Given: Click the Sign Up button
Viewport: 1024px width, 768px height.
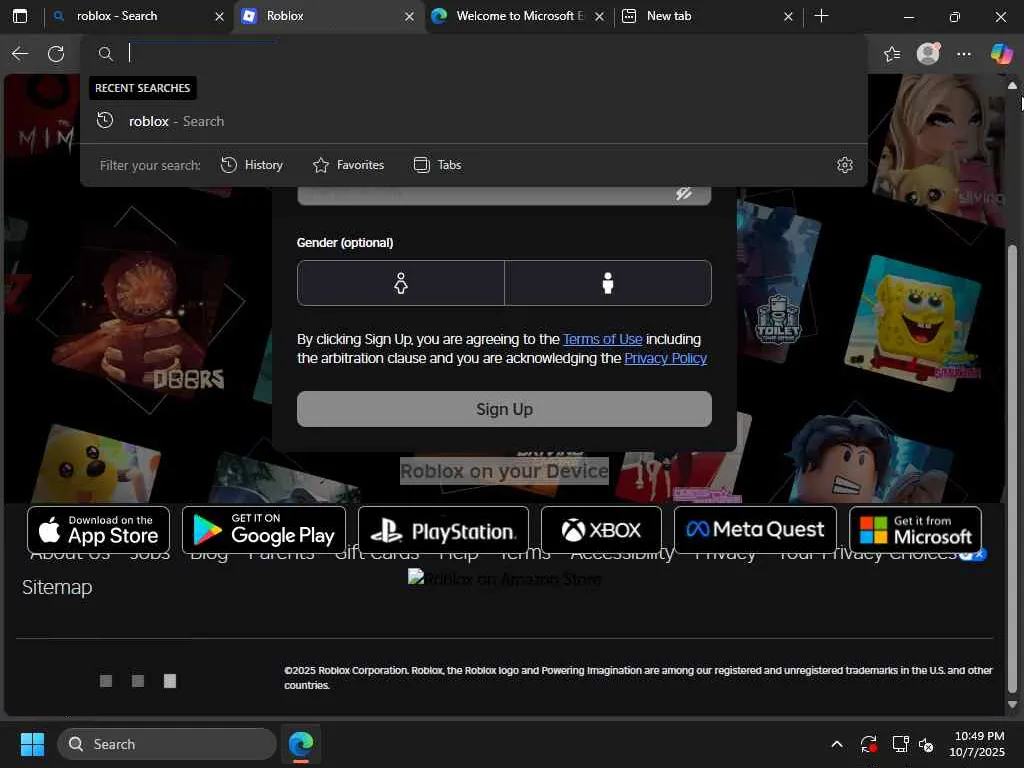Looking at the screenshot, I should click(504, 409).
